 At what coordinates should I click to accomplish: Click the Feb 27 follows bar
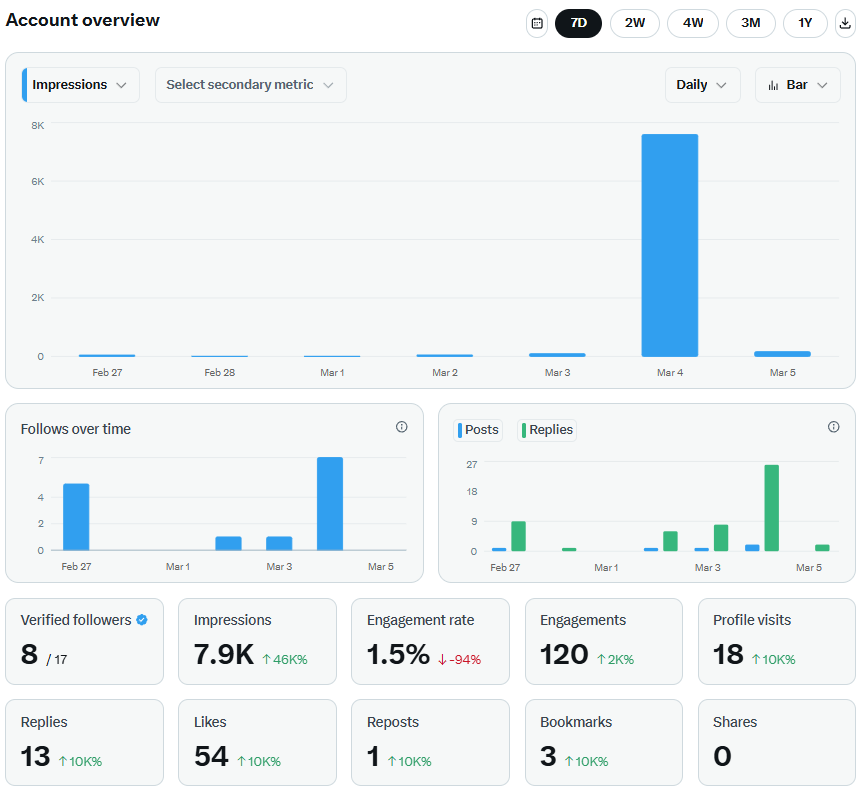click(76, 517)
